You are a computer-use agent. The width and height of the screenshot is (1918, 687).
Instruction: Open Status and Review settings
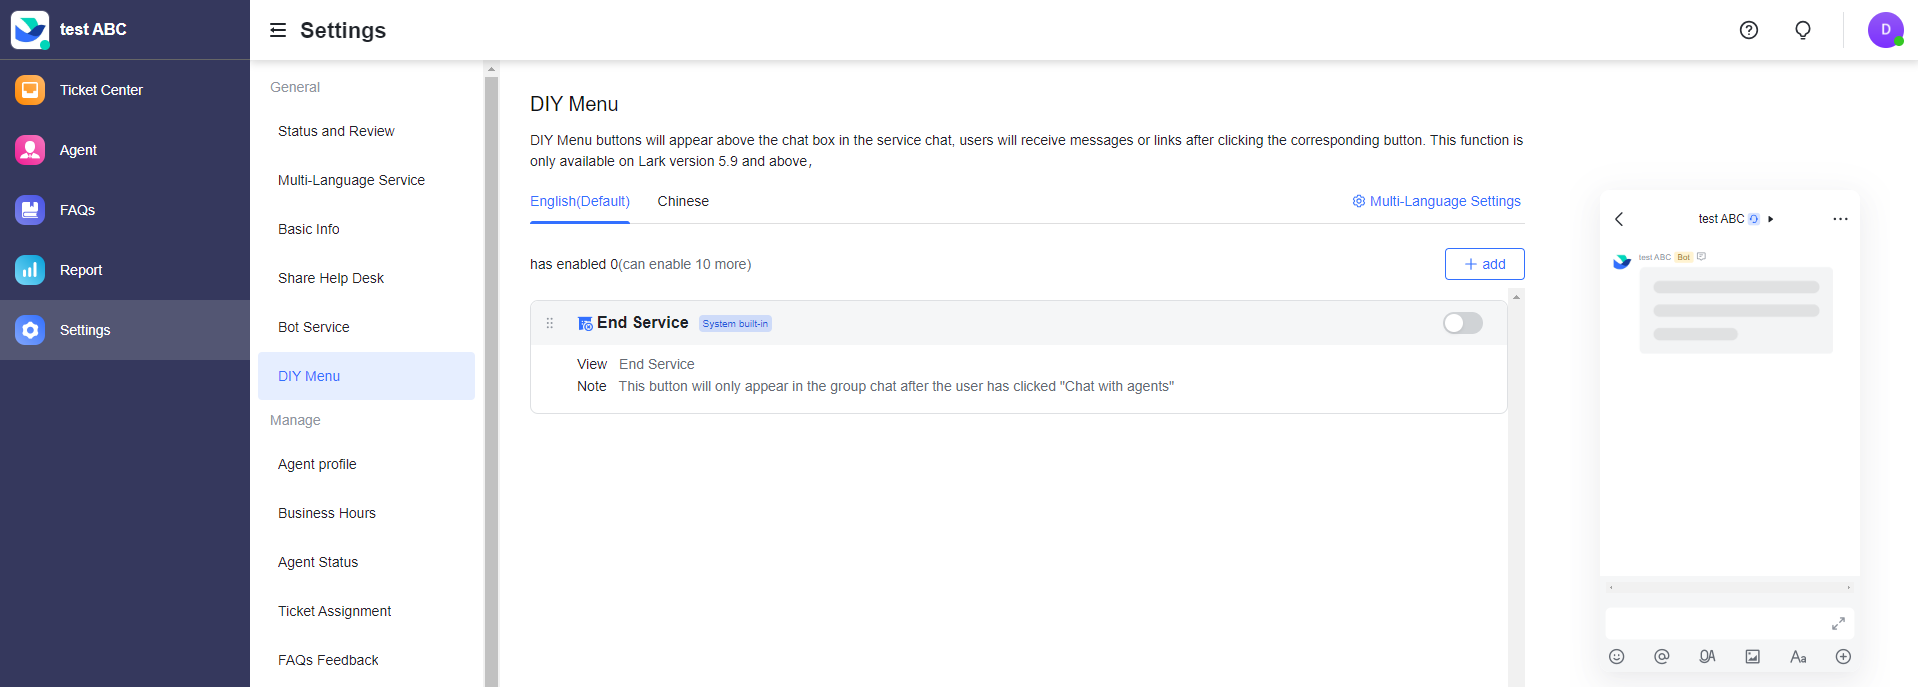[x=366, y=131]
